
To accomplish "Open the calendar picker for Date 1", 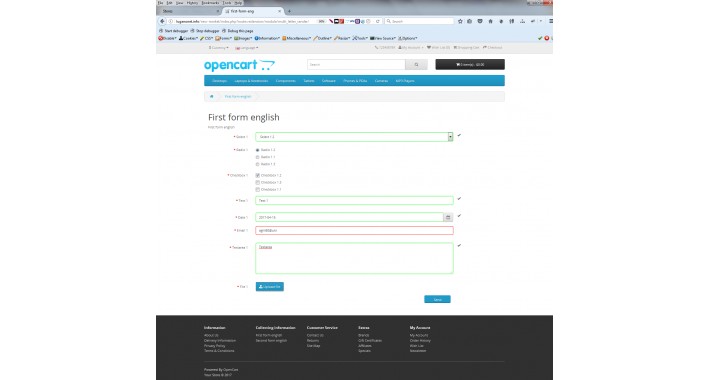I will click(x=448, y=217).
